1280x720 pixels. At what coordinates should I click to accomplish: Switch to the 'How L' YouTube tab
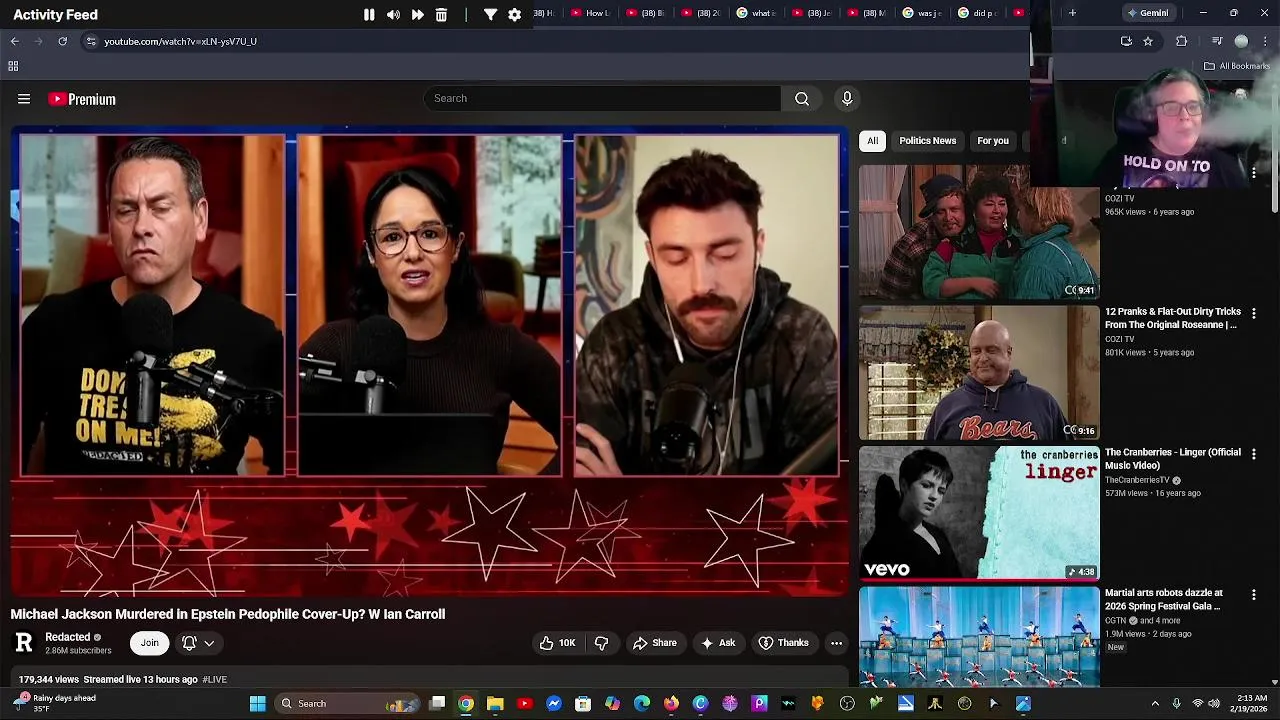click(x=591, y=13)
